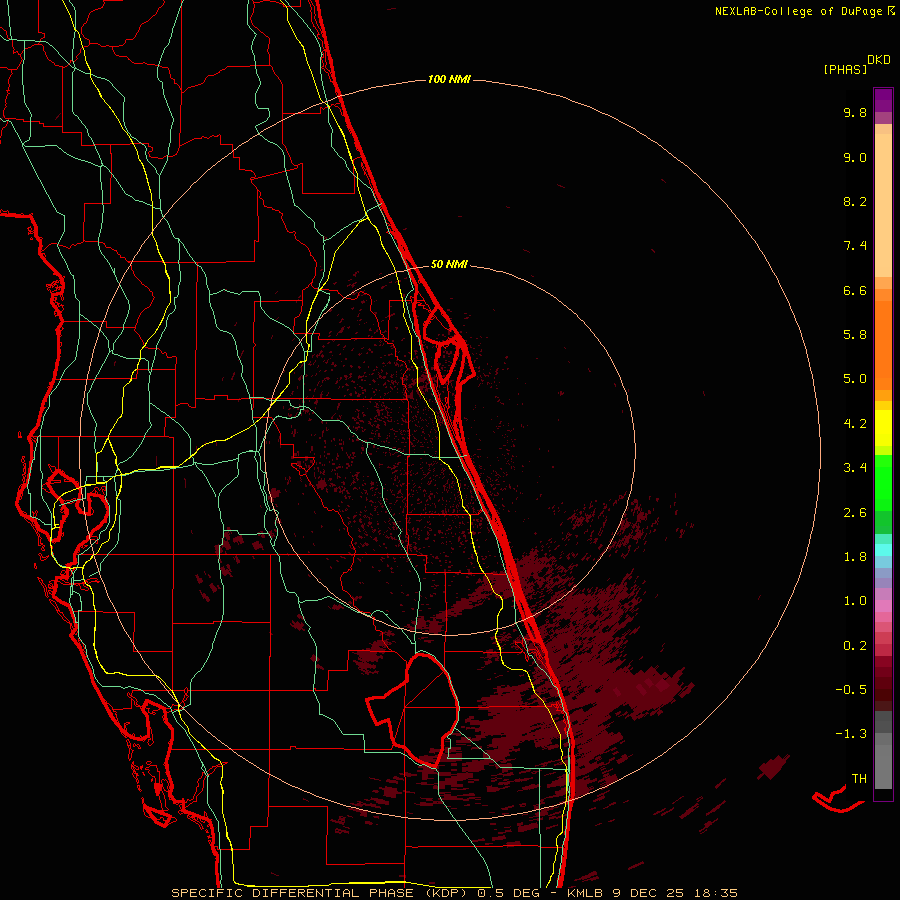This screenshot has height=900, width=900.
Task: Click the 1.0 value on the color scale
Action: 855,602
